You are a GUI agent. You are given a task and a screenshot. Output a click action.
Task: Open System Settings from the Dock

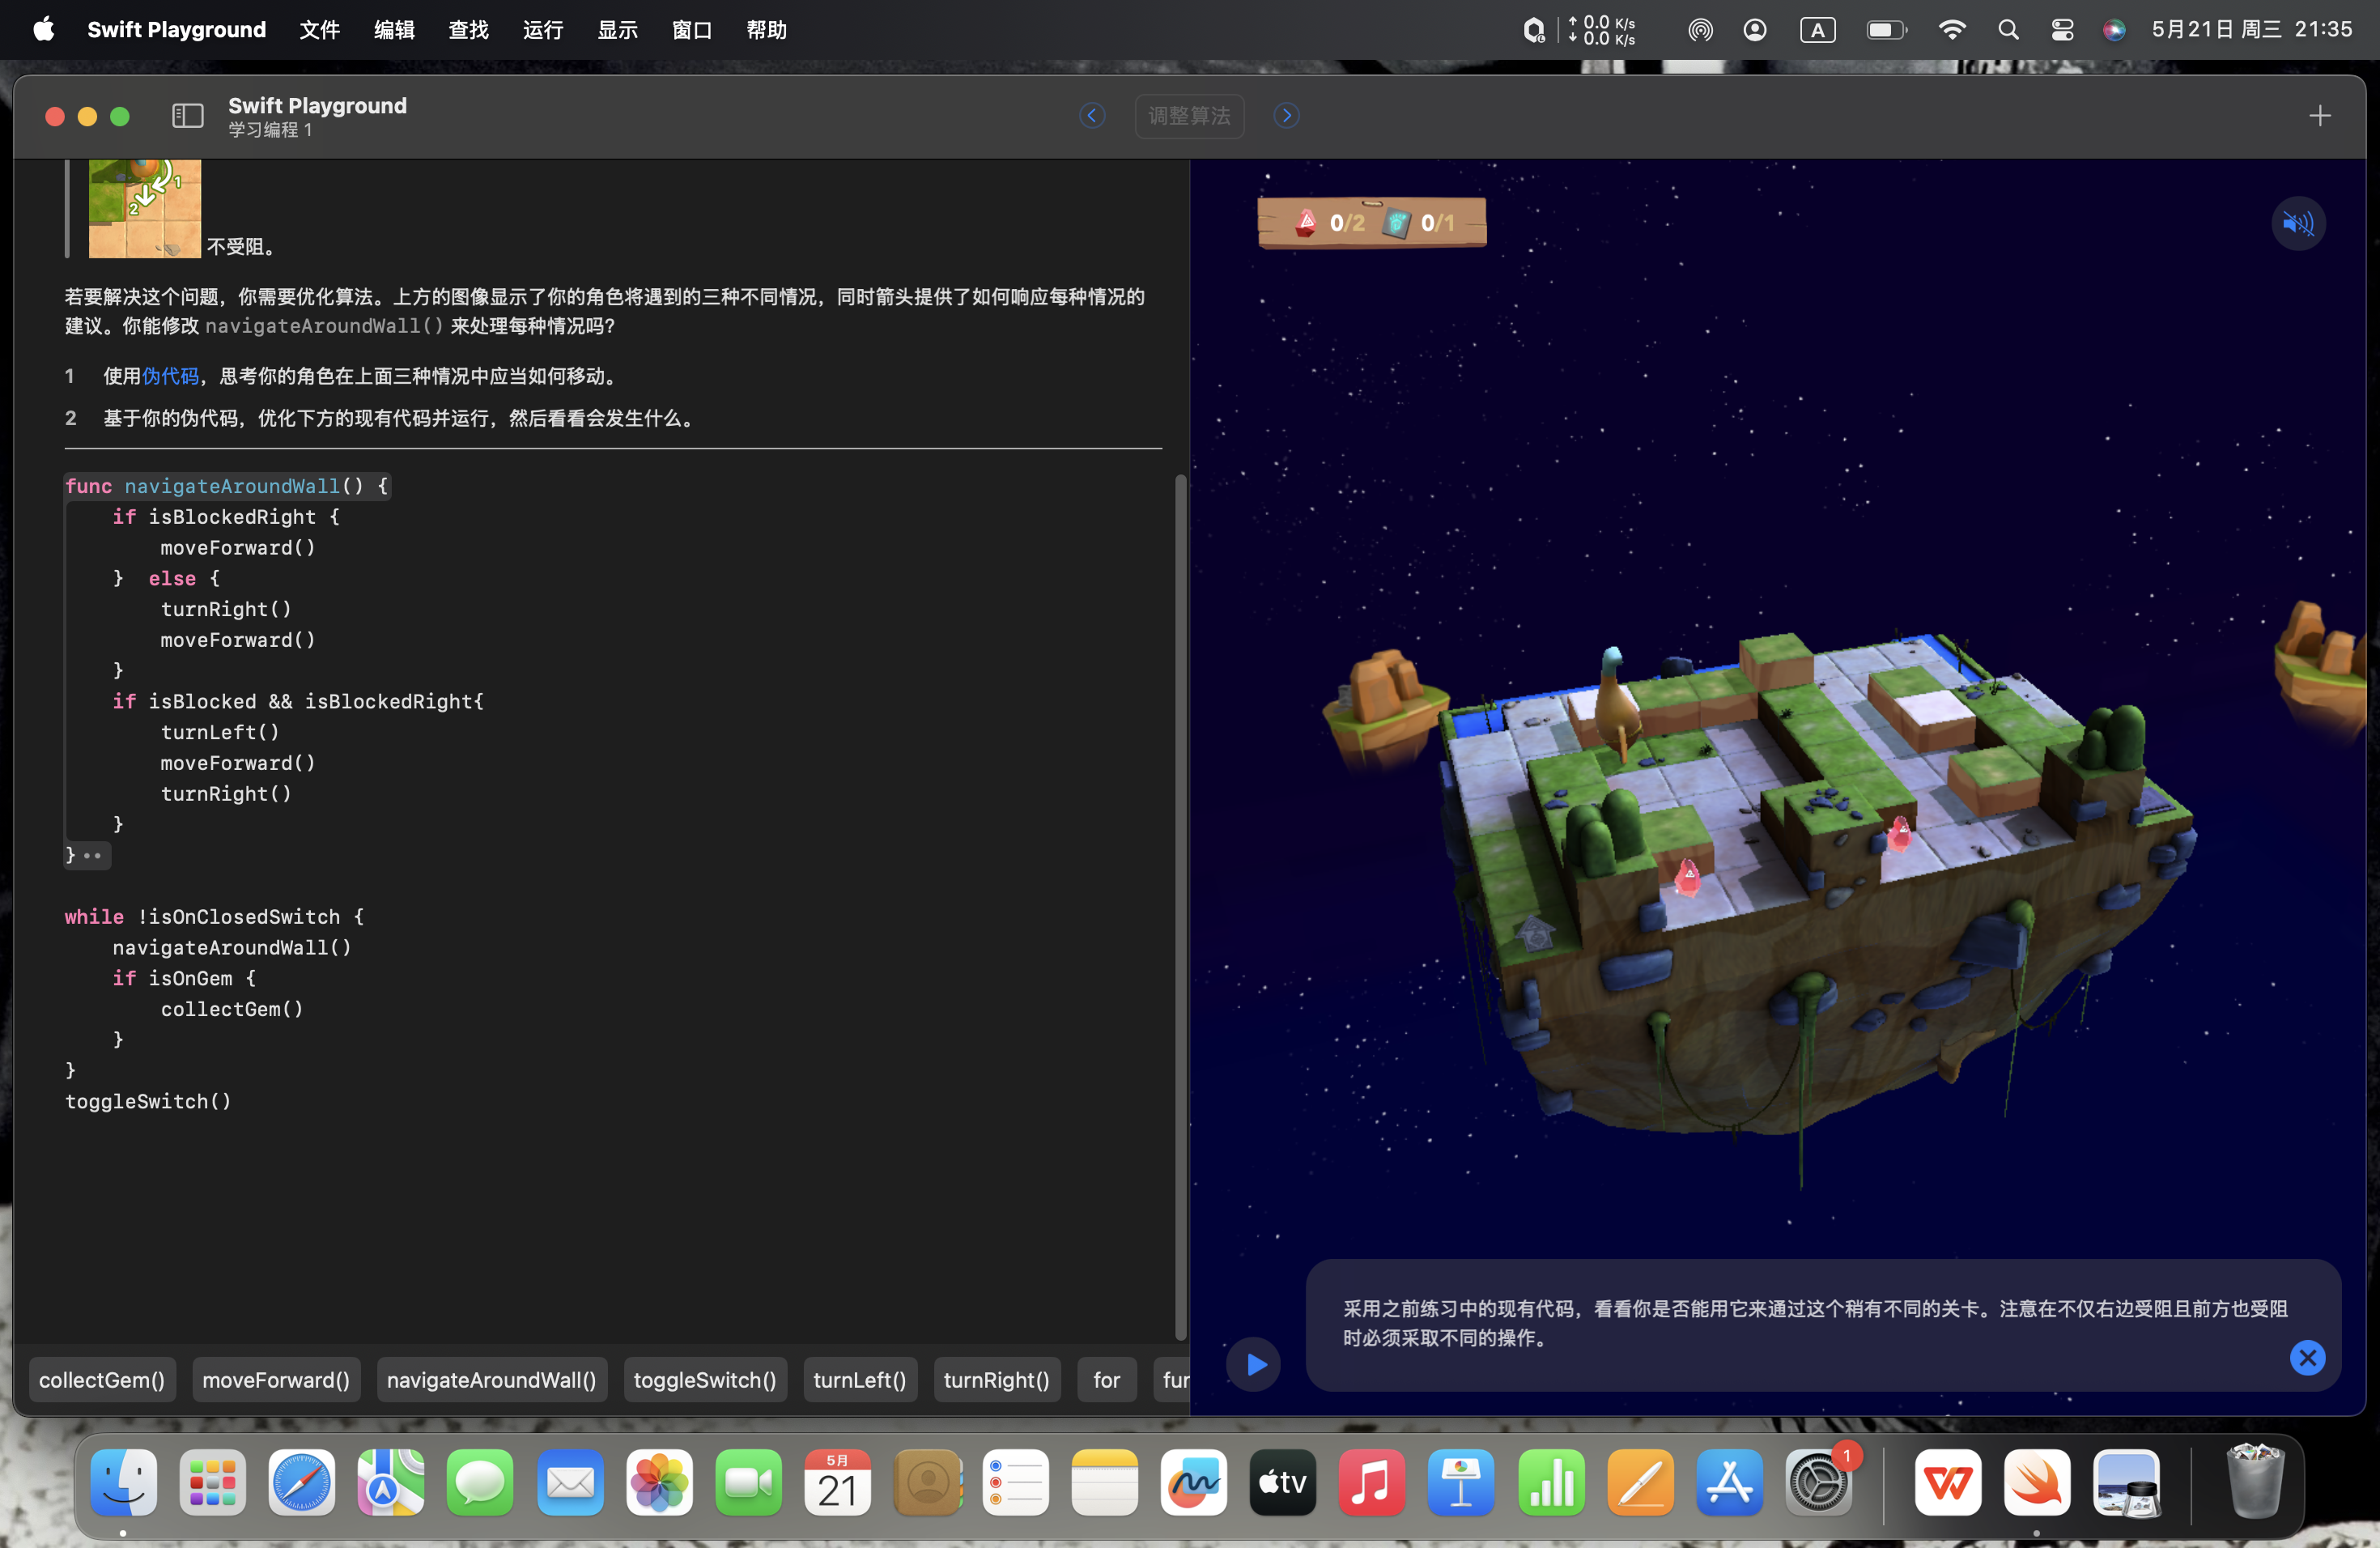tap(1819, 1482)
